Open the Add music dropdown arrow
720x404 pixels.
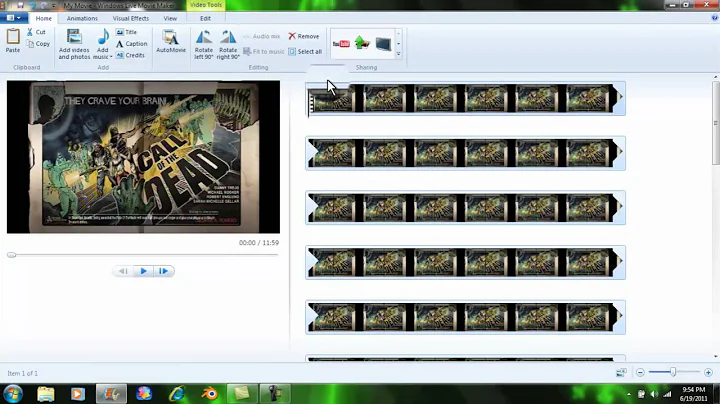(x=111, y=57)
